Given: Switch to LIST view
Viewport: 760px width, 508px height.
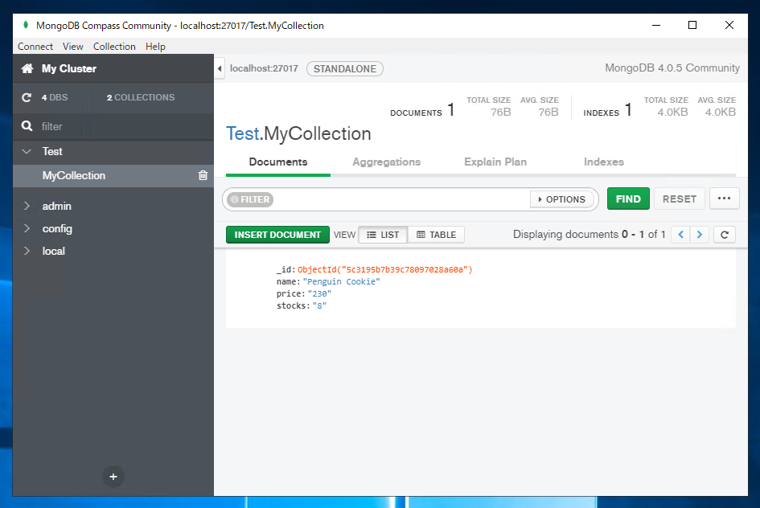Looking at the screenshot, I should click(x=383, y=235).
